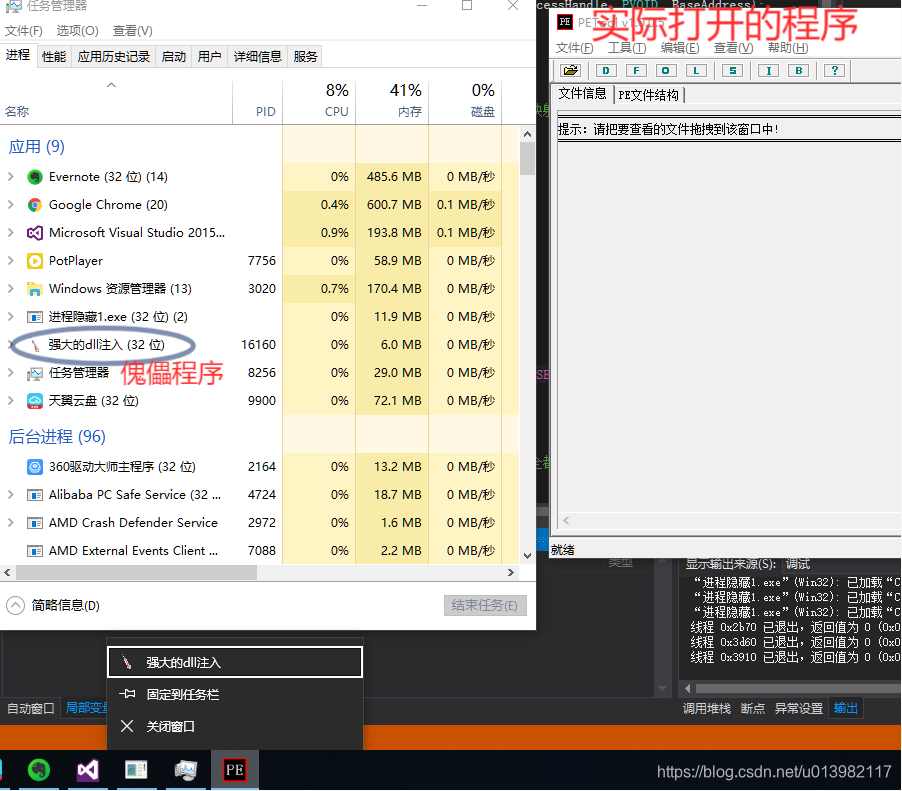Switch to the 启动 tab
The height and width of the screenshot is (791, 902).
click(173, 56)
